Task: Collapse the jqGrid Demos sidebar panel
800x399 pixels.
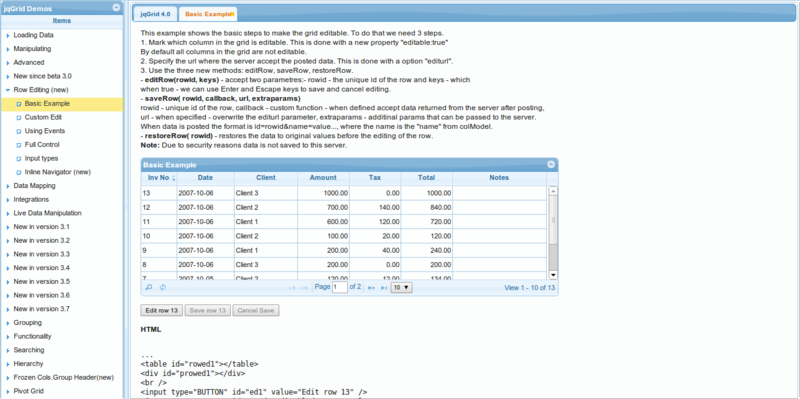Action: point(116,8)
